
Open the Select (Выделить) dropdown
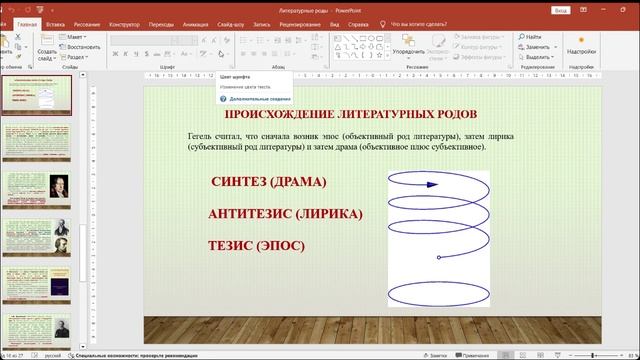point(536,57)
